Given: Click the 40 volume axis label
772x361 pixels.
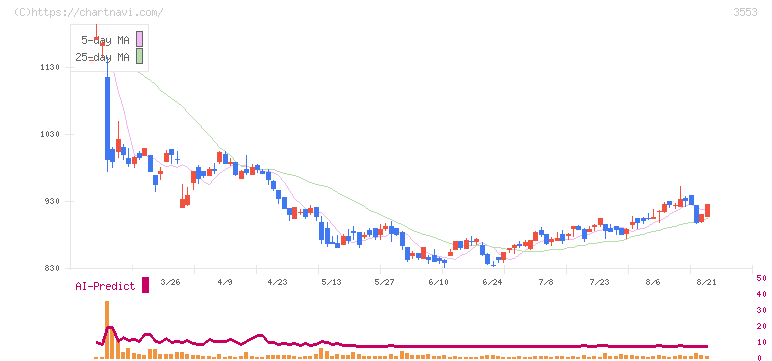Looking at the screenshot, I should point(761,294).
